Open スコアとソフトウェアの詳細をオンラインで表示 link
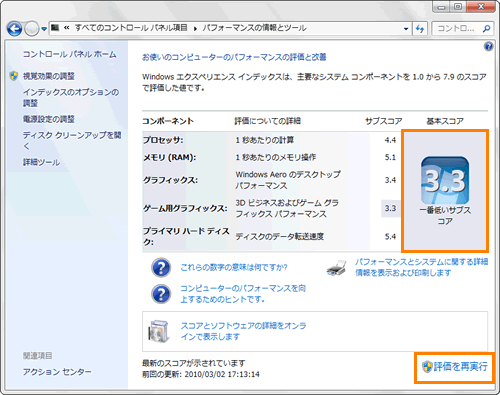This screenshot has width=500, height=395. pyautogui.click(x=243, y=331)
